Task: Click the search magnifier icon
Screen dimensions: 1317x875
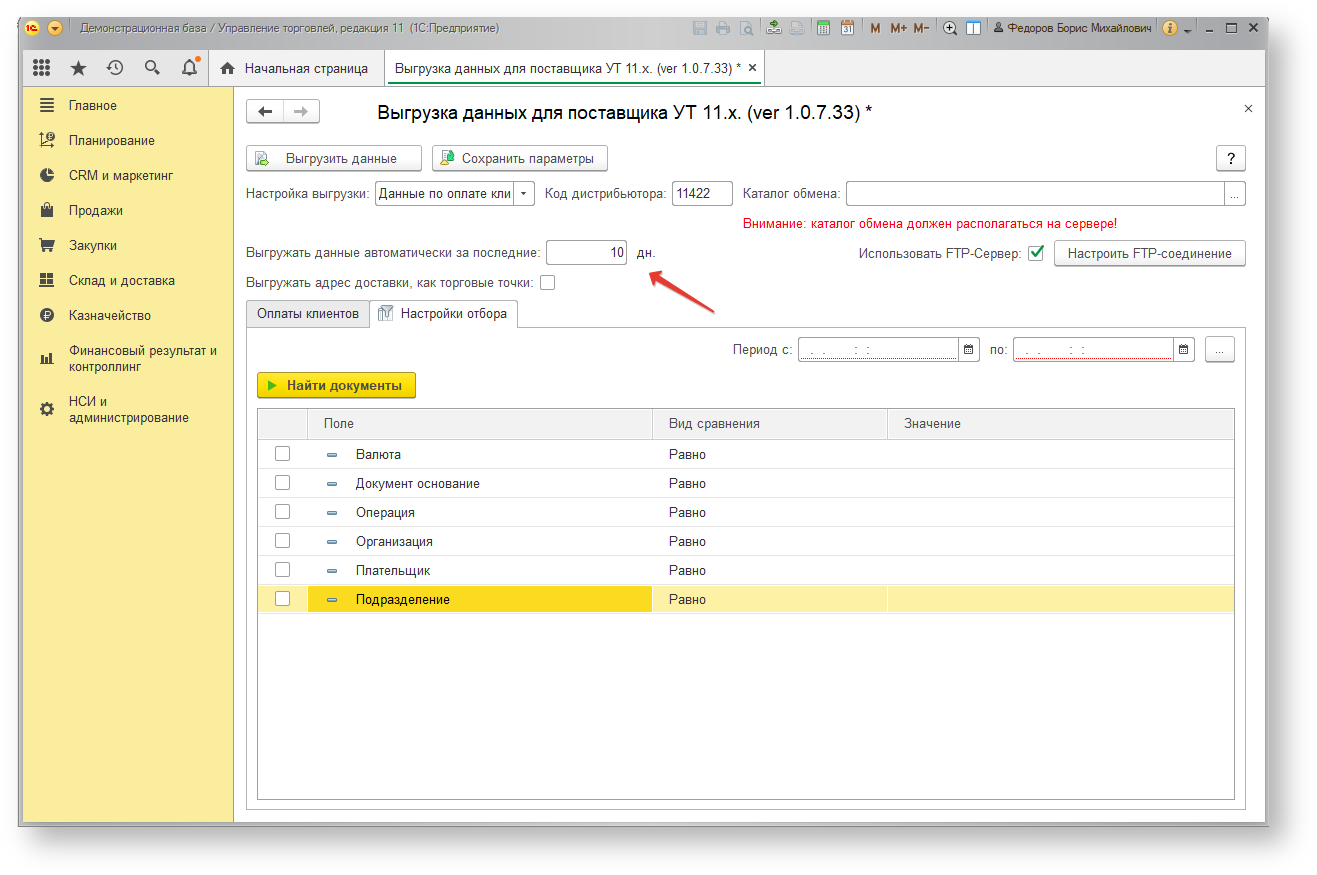Action: 152,68
